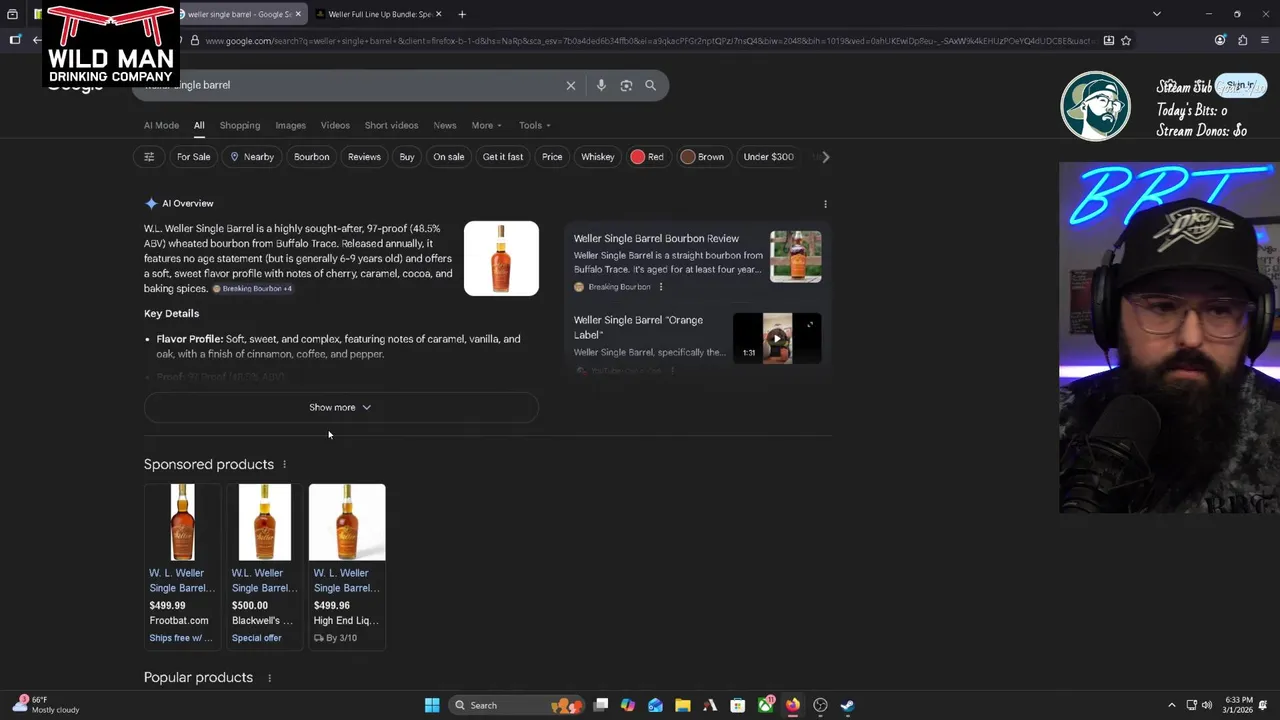Apply the Get it fast filter chip
The width and height of the screenshot is (1280, 720).
pos(503,157)
